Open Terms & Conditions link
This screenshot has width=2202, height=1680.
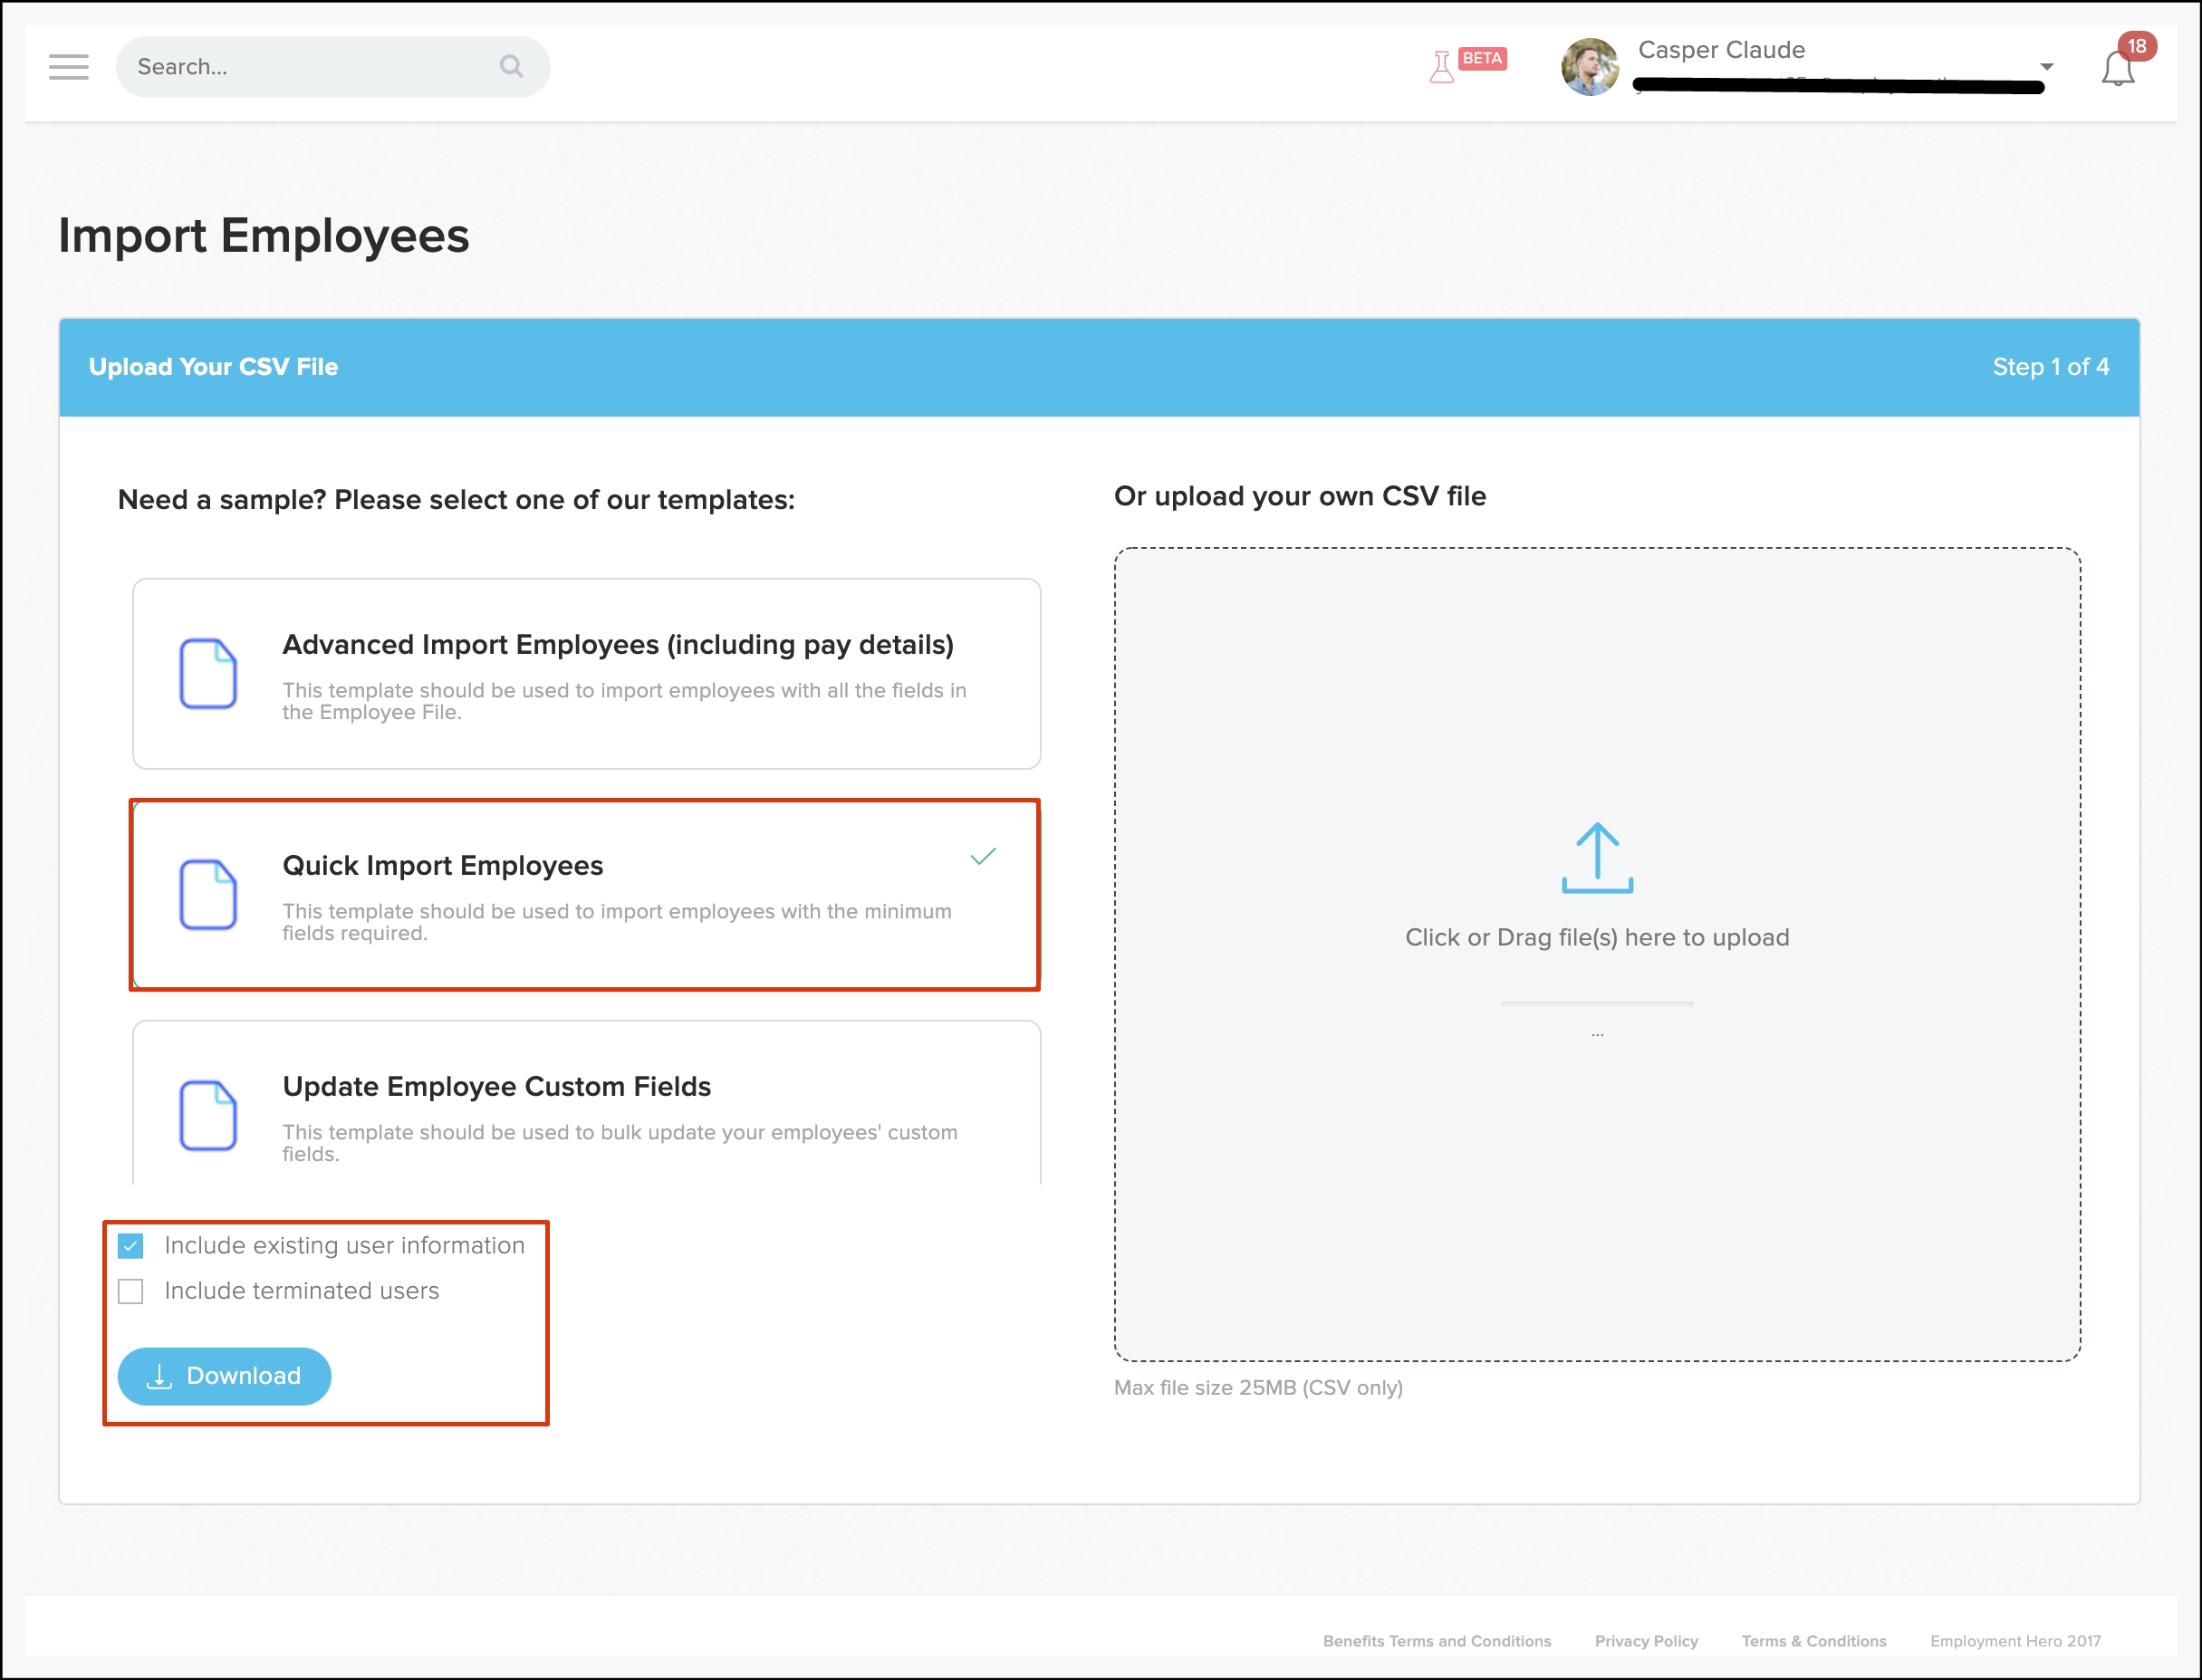pos(1813,1641)
